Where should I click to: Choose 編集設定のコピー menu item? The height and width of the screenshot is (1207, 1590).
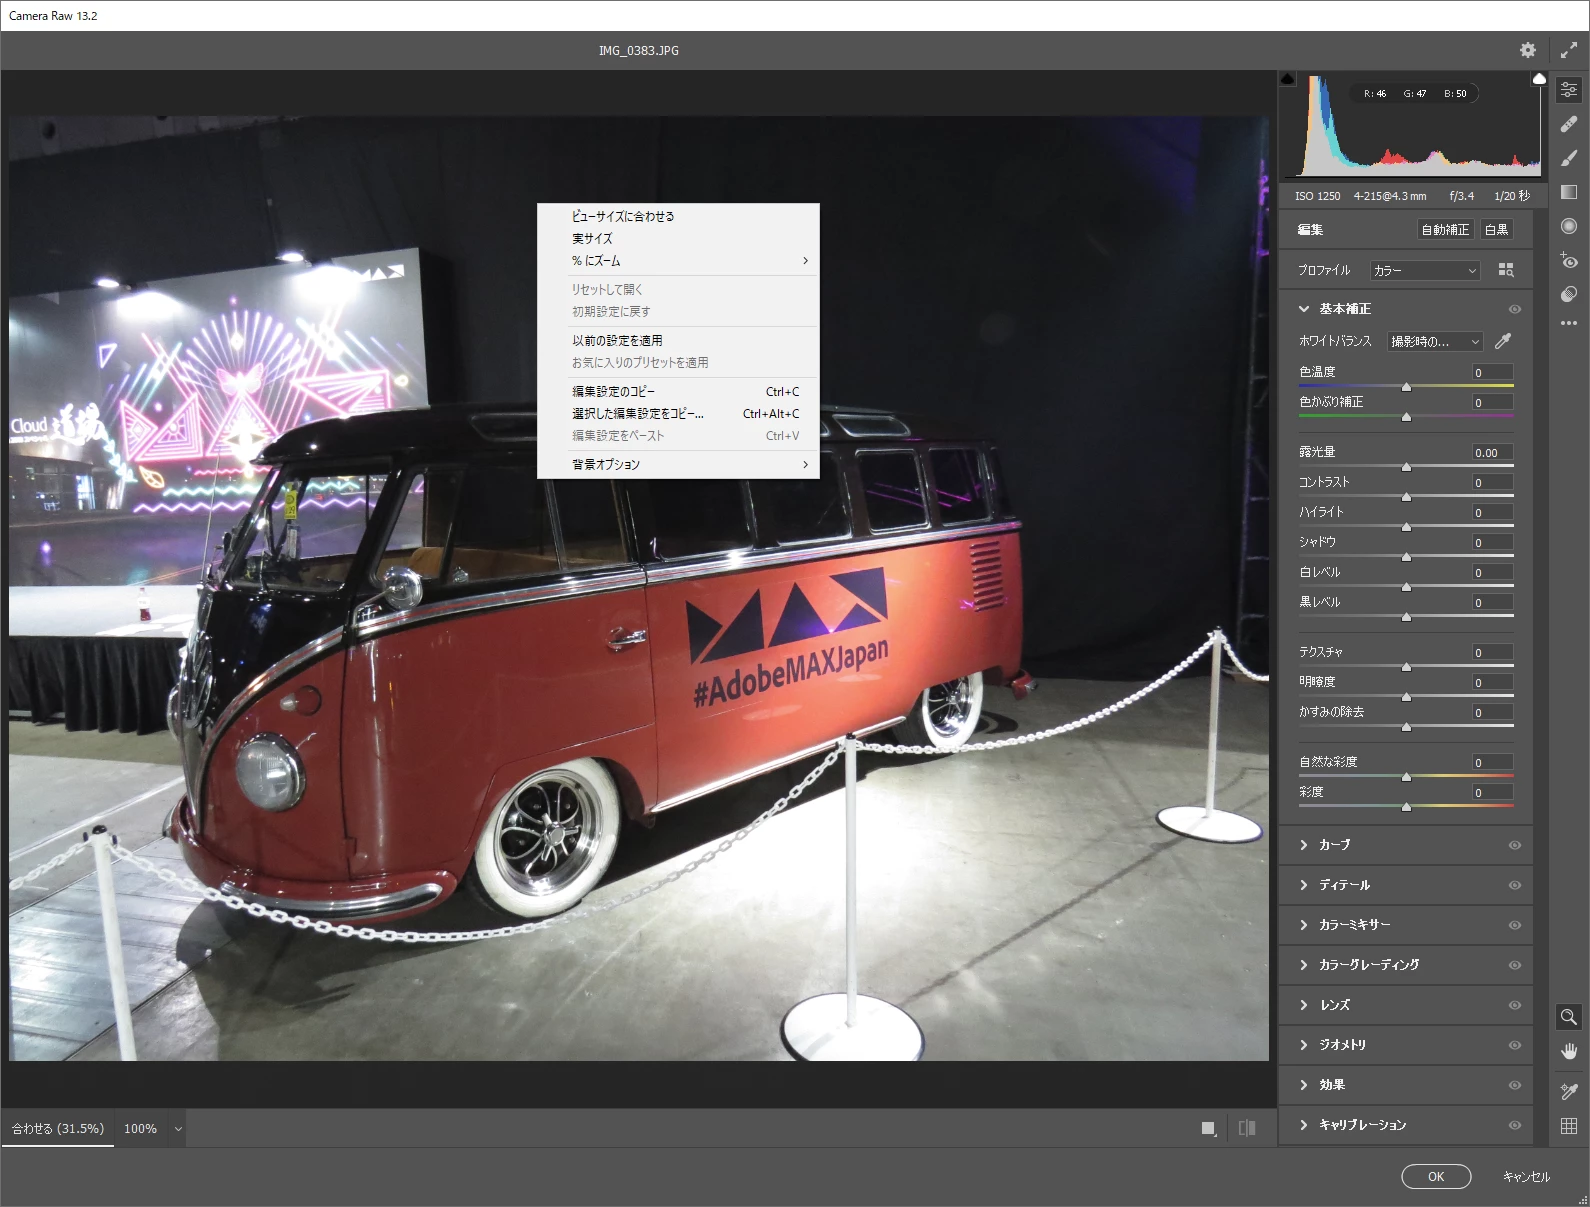point(678,391)
